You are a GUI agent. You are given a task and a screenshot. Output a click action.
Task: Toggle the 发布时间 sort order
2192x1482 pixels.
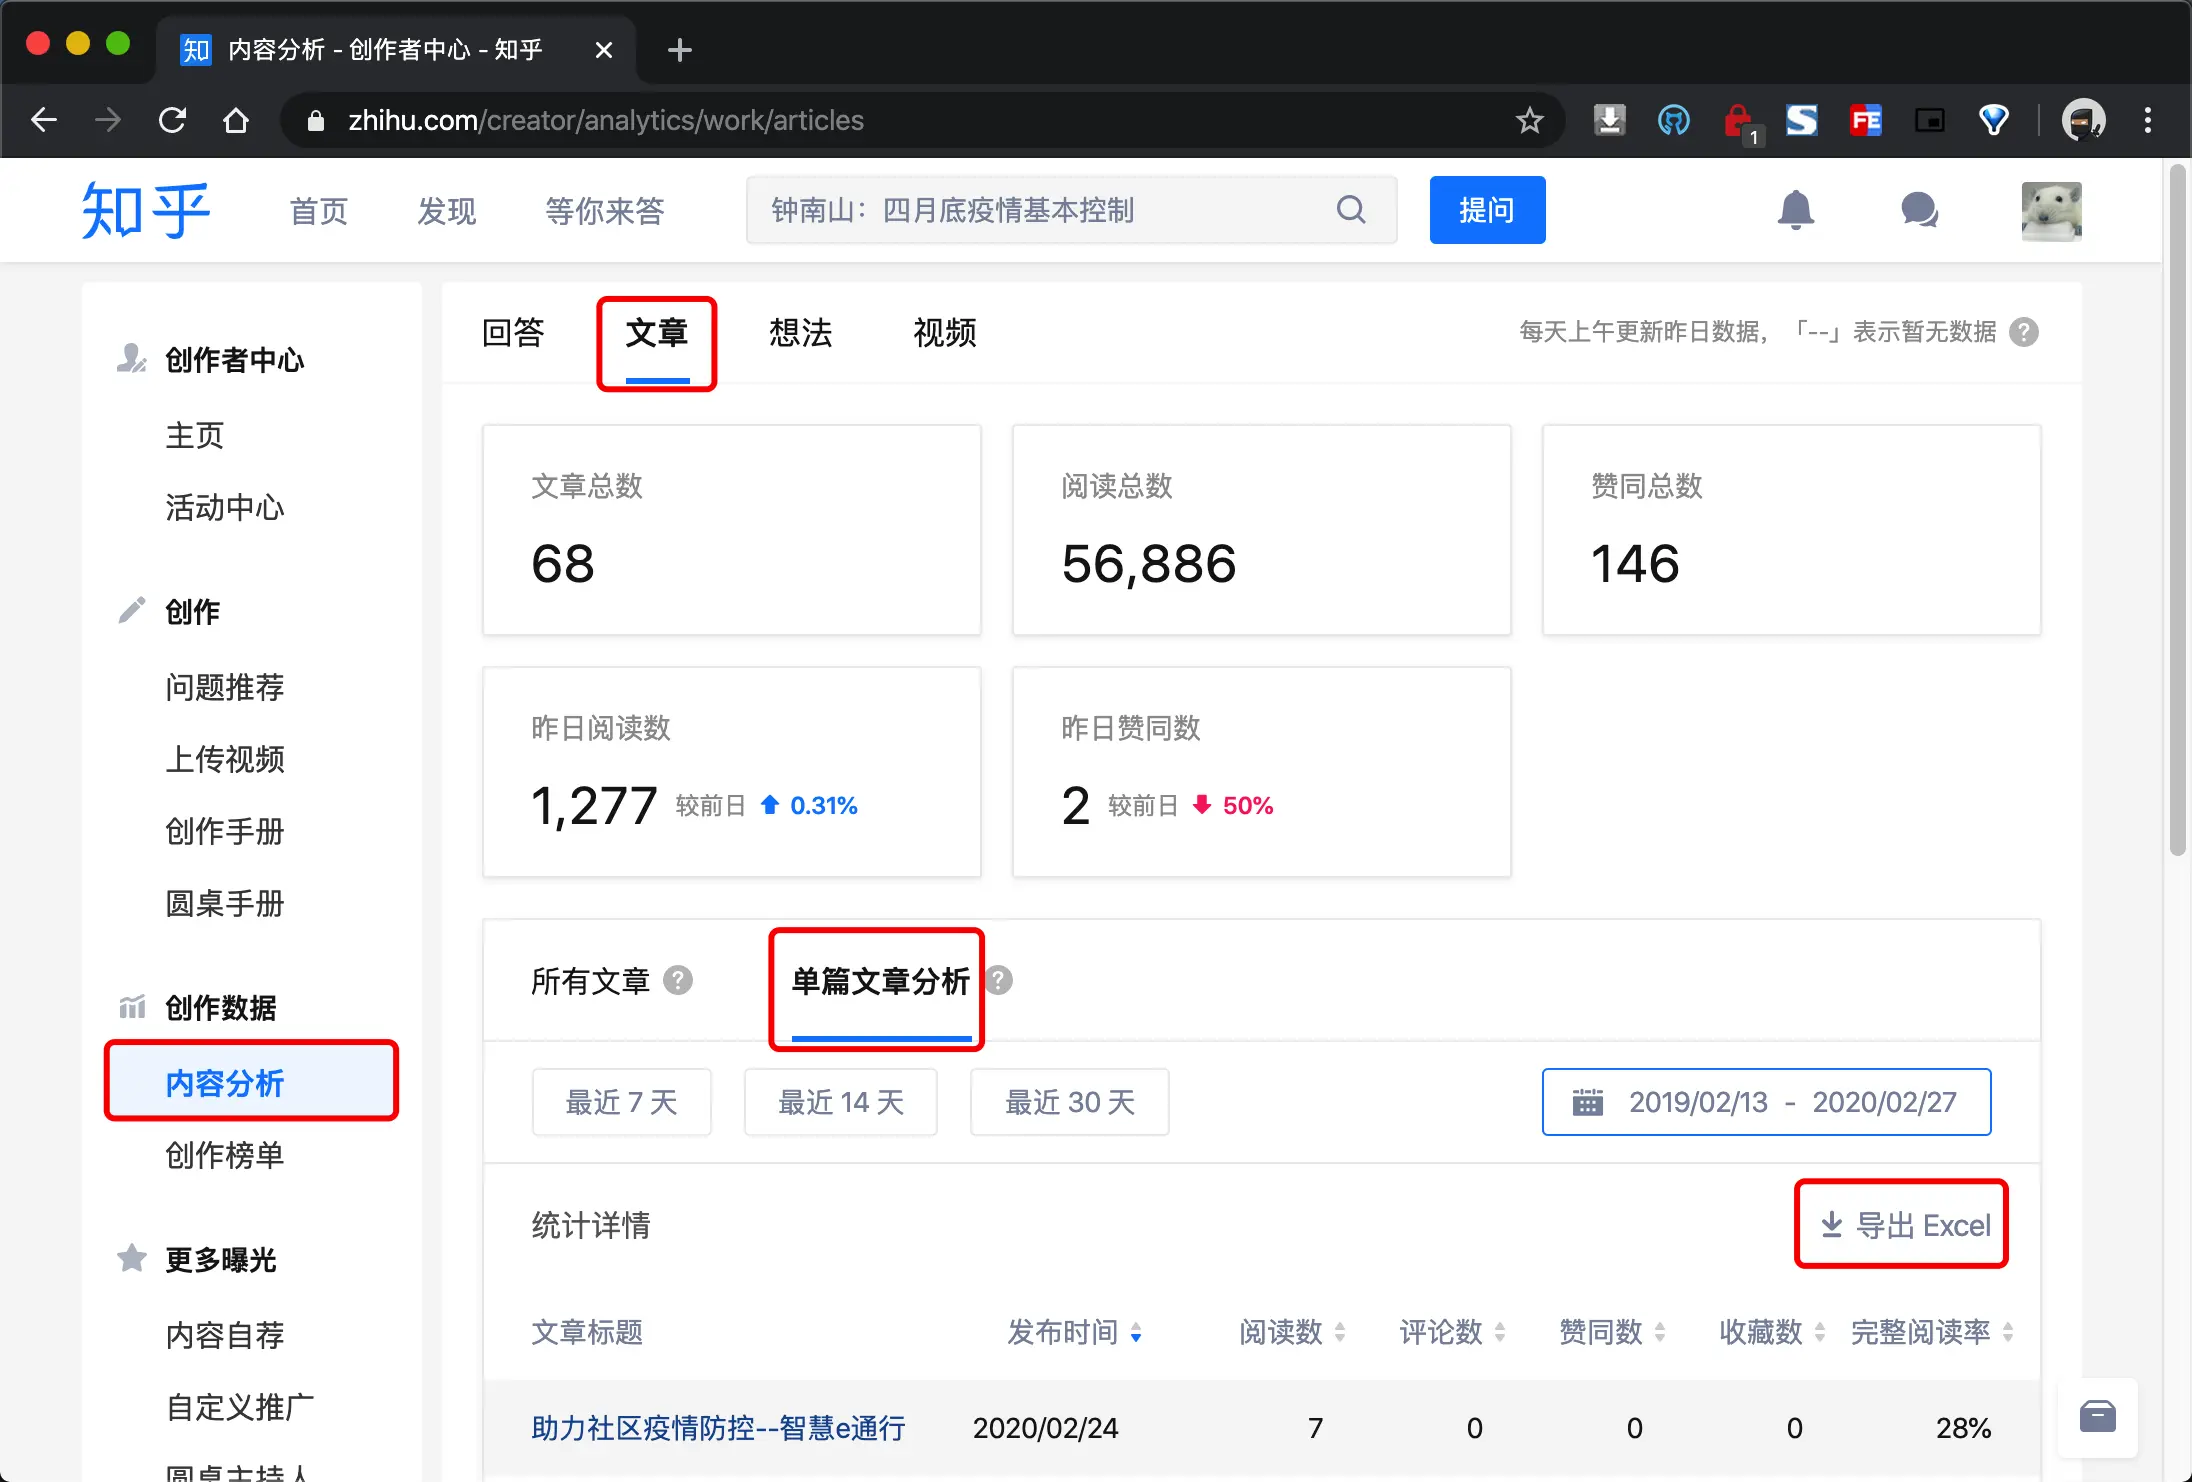pos(1136,1333)
